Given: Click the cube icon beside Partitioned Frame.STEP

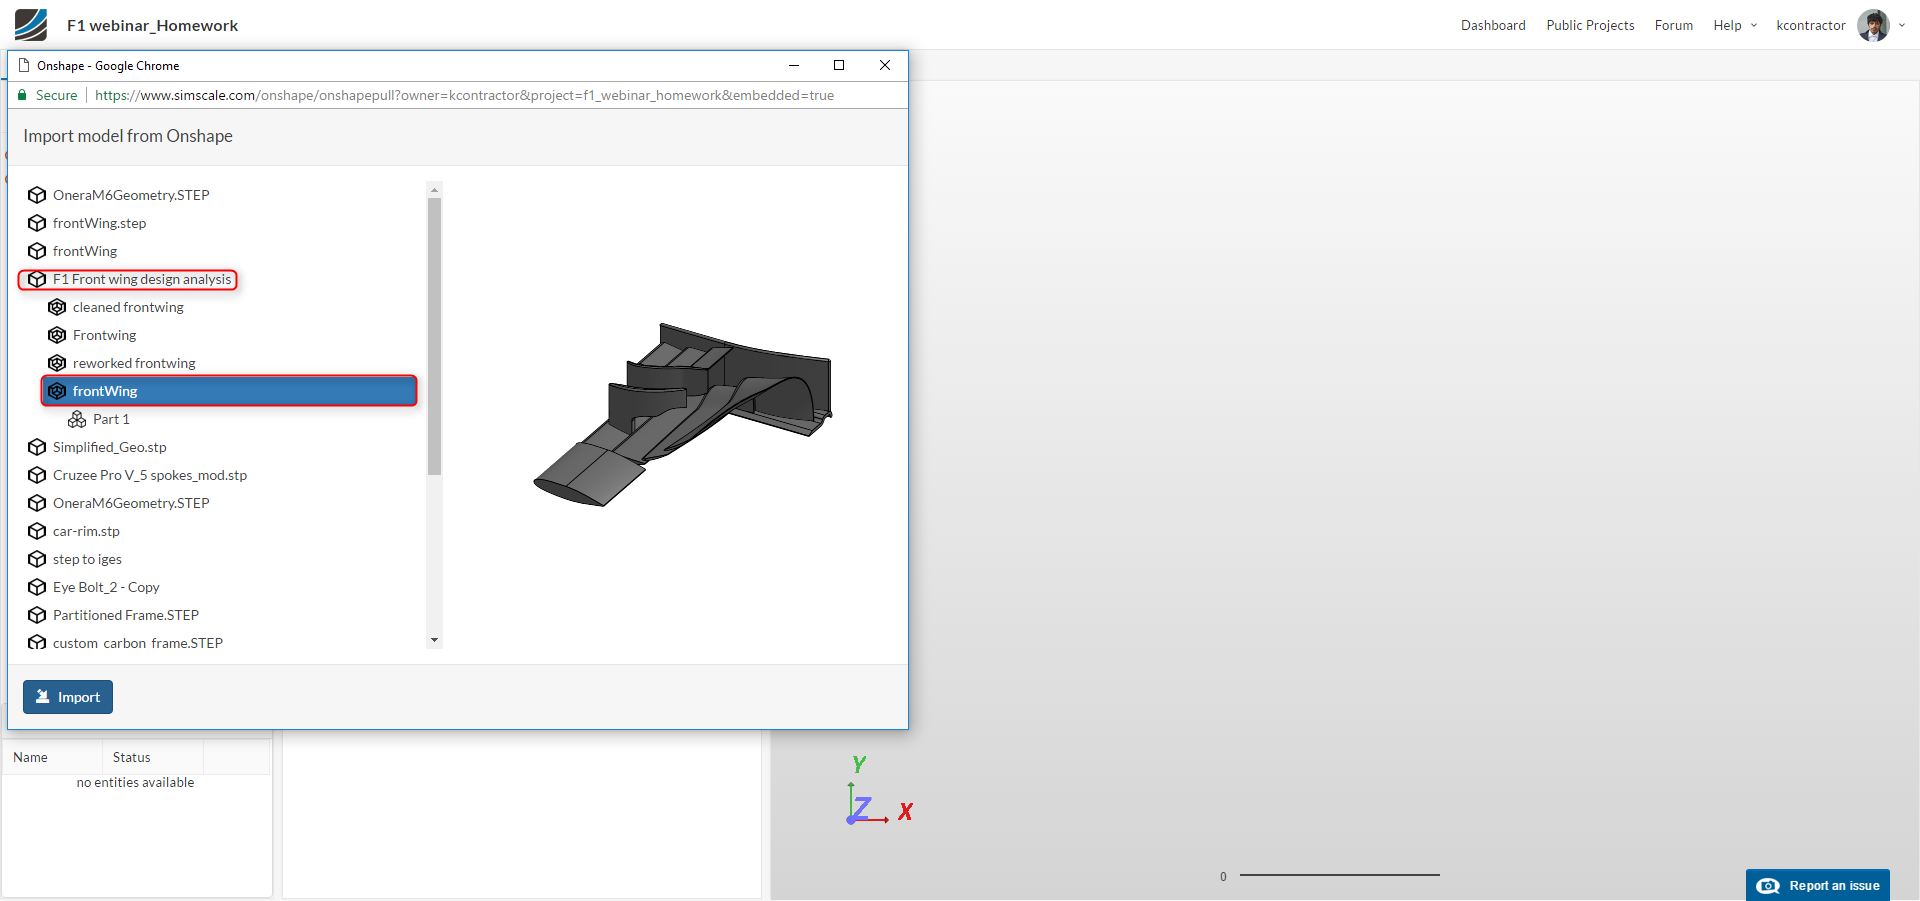Looking at the screenshot, I should (x=37, y=615).
